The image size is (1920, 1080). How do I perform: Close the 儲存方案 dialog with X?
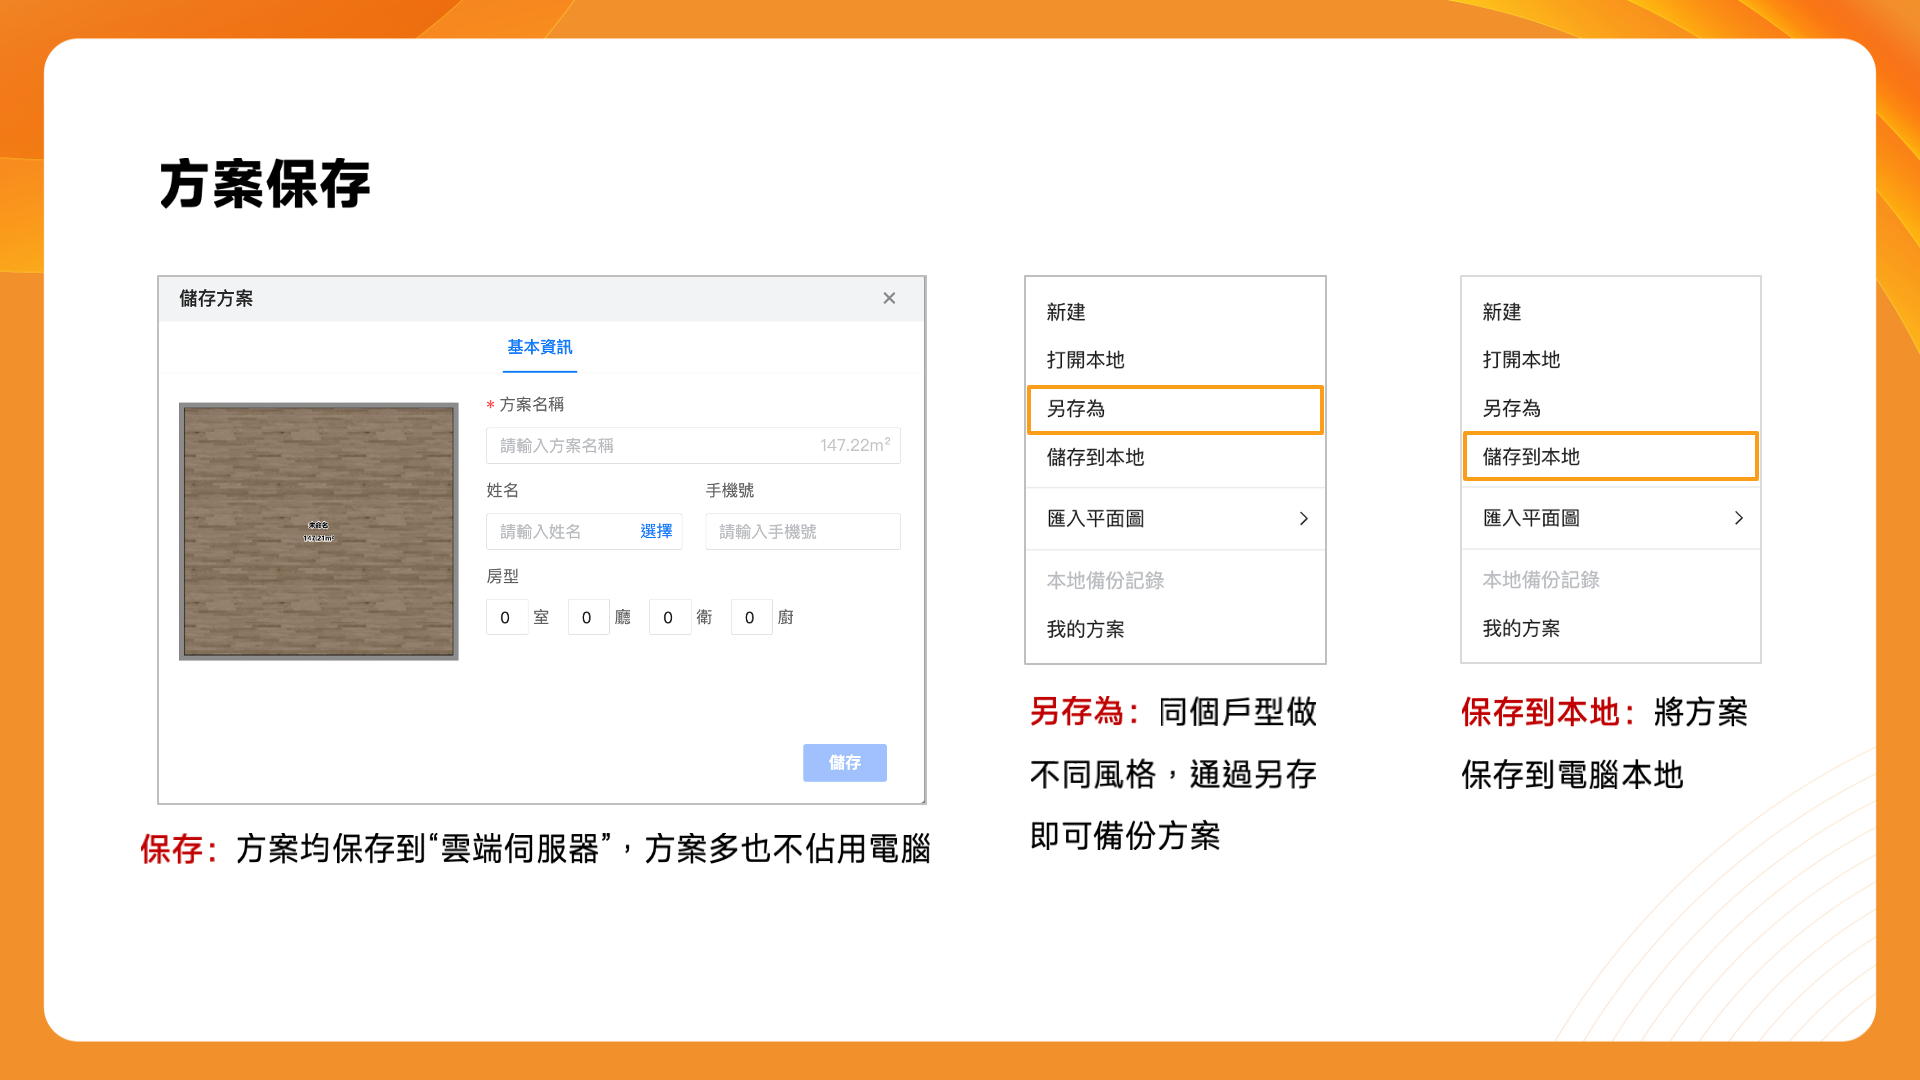point(889,298)
